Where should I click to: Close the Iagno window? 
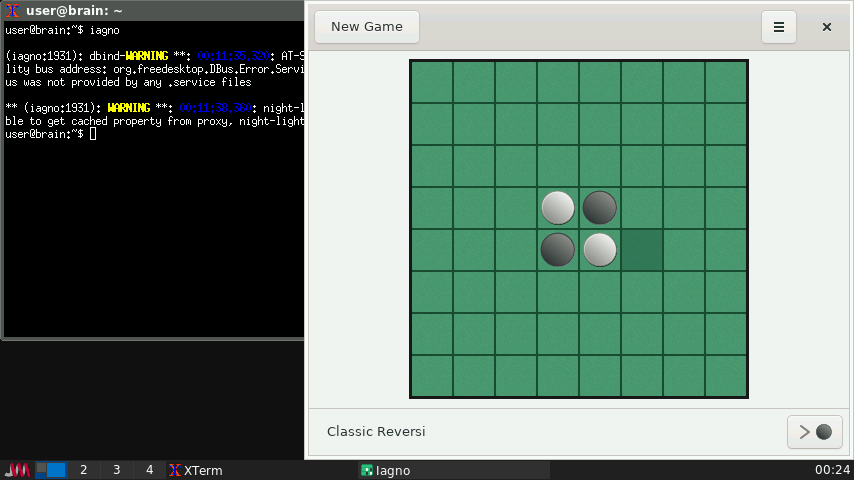[827, 27]
